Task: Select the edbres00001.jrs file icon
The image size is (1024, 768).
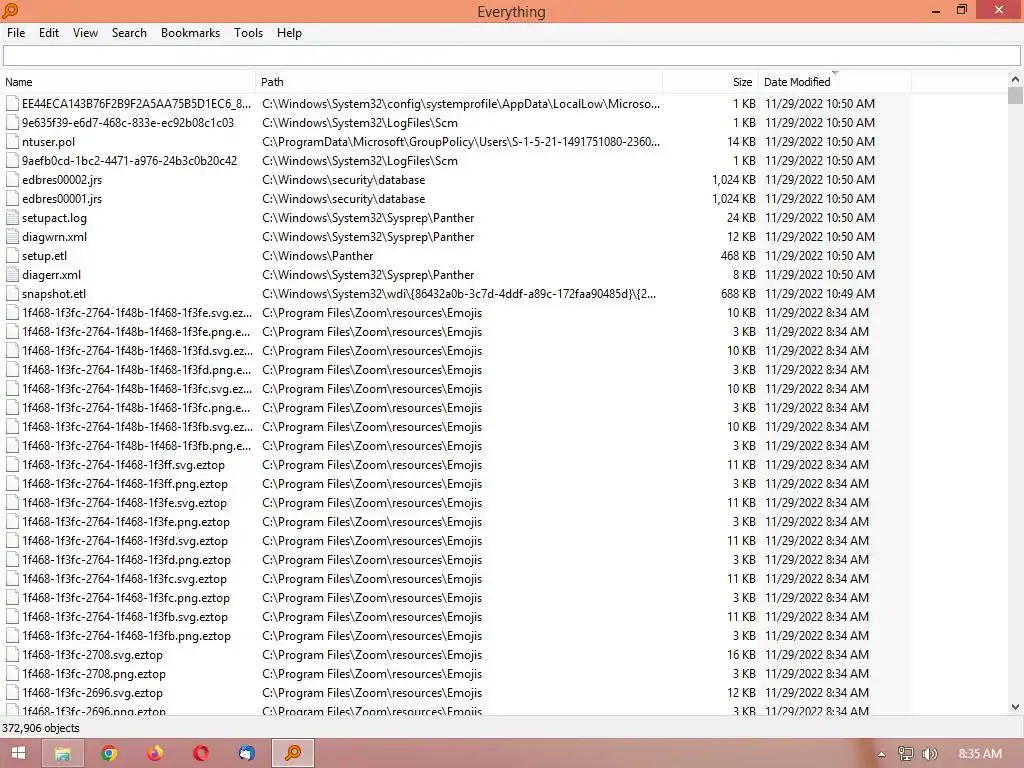Action: pyautogui.click(x=12, y=199)
